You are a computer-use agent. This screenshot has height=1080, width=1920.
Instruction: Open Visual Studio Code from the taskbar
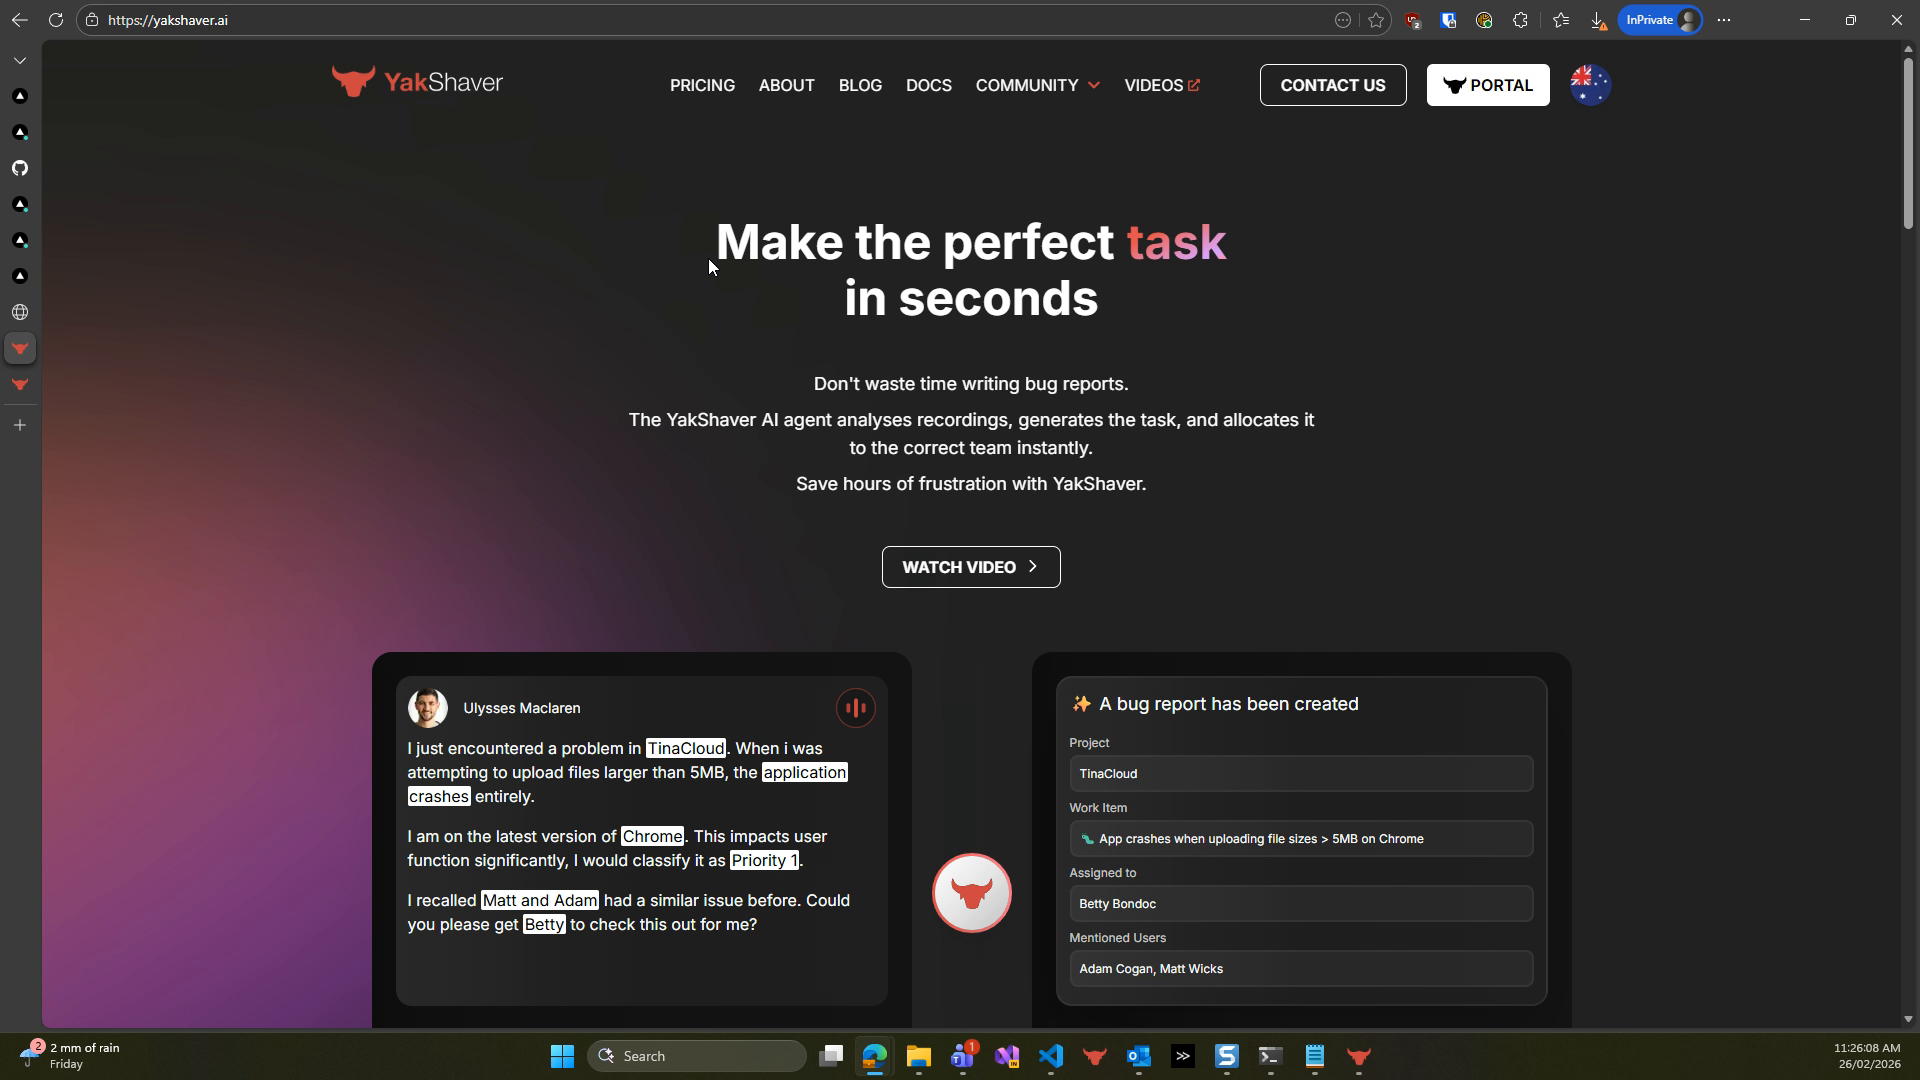(1050, 1056)
